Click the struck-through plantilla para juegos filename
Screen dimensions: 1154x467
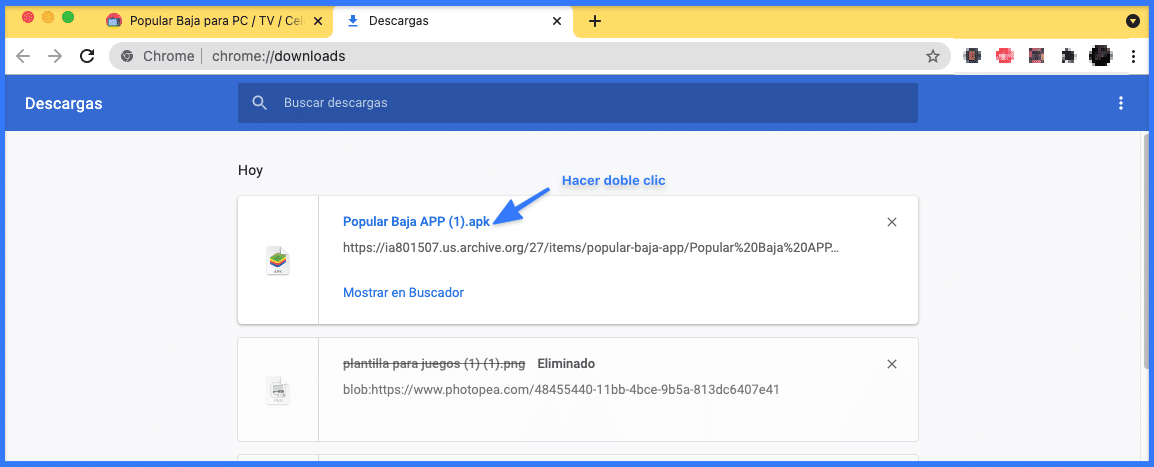coord(434,363)
